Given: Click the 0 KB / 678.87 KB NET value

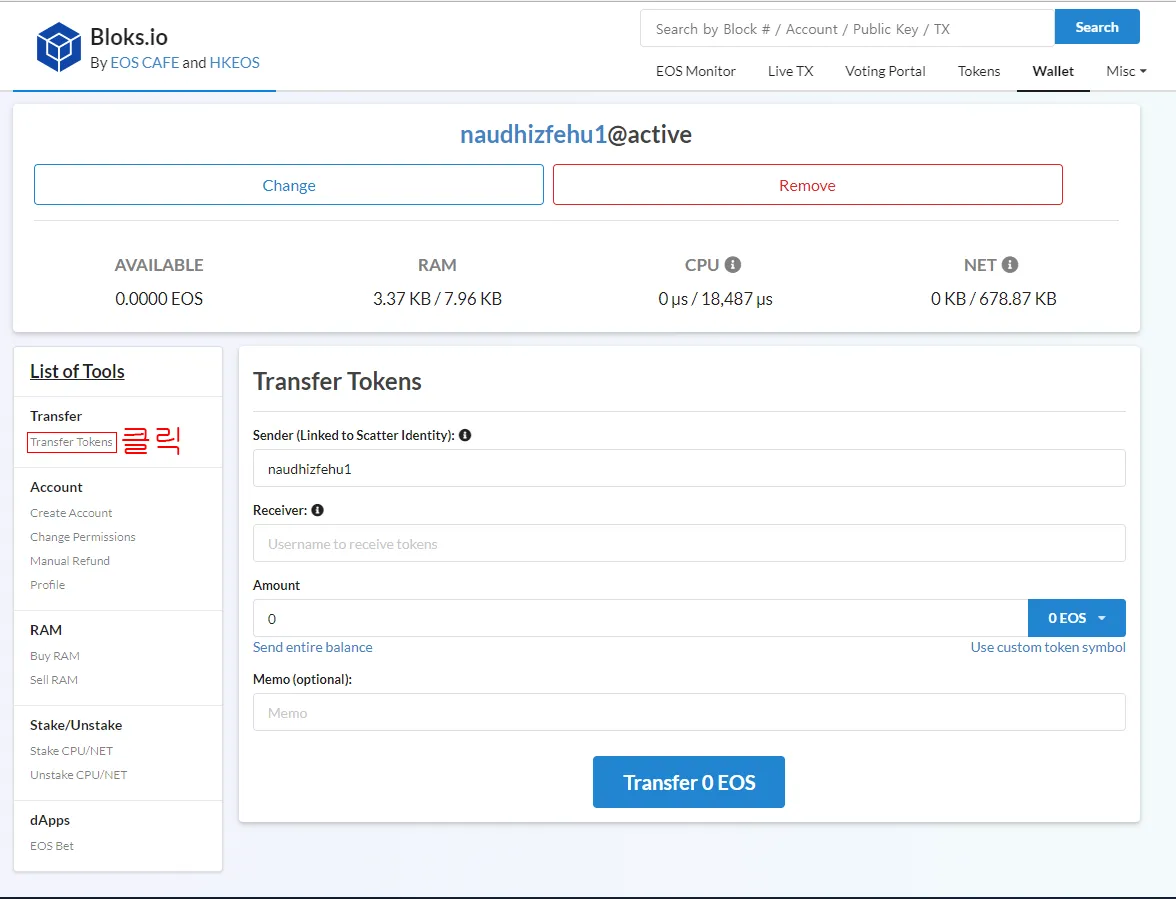Looking at the screenshot, I should 994,298.
